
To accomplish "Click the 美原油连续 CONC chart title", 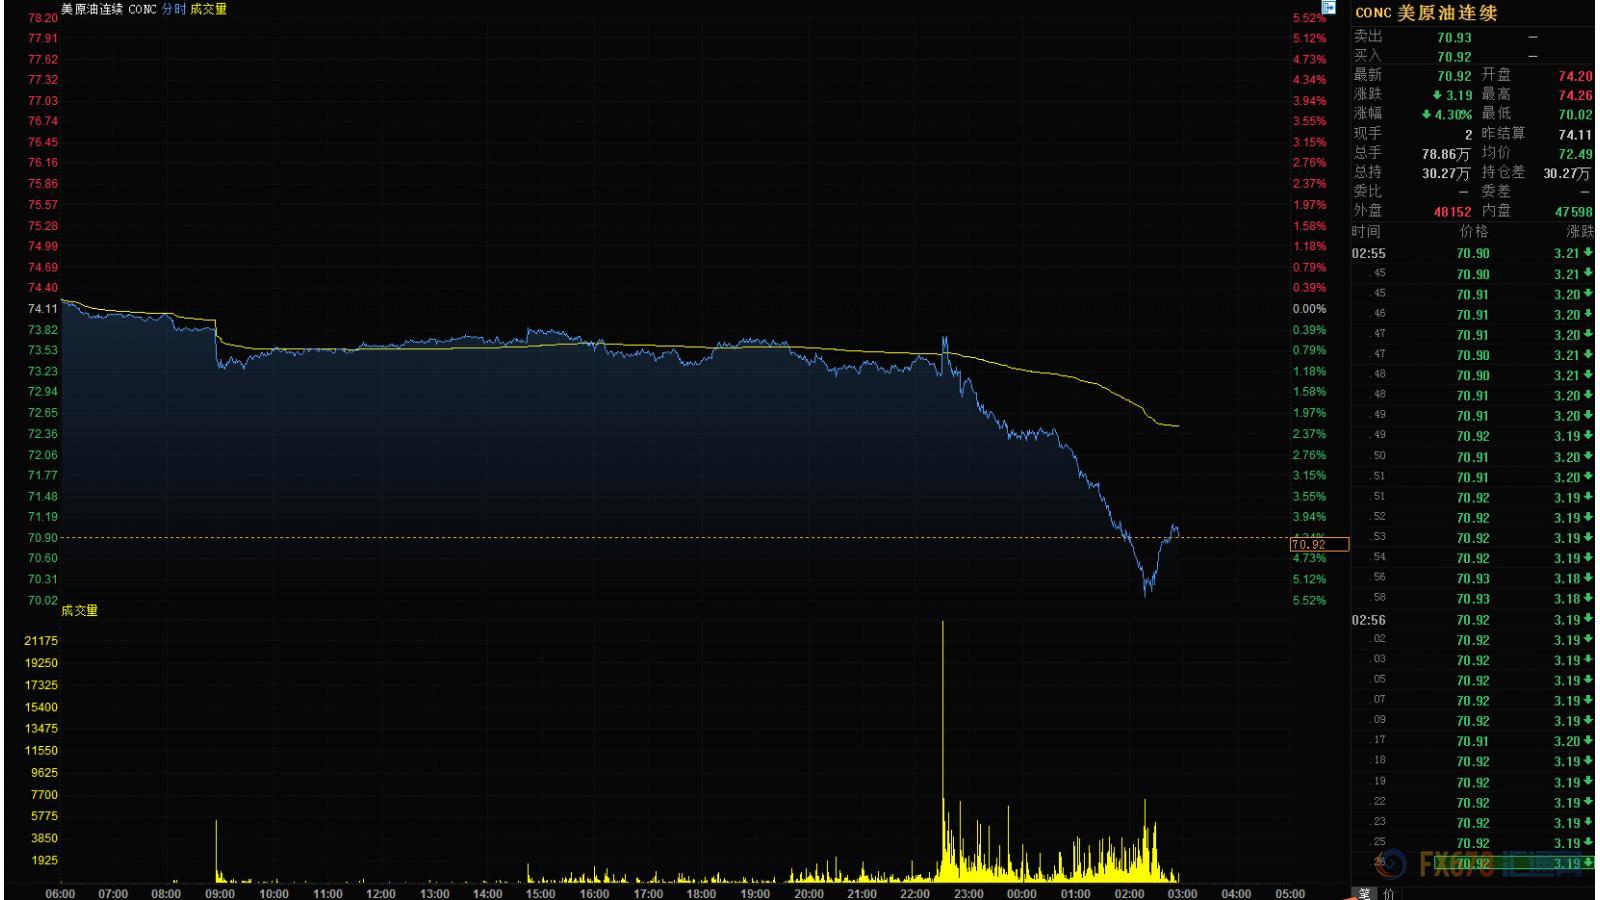I will pos(109,9).
